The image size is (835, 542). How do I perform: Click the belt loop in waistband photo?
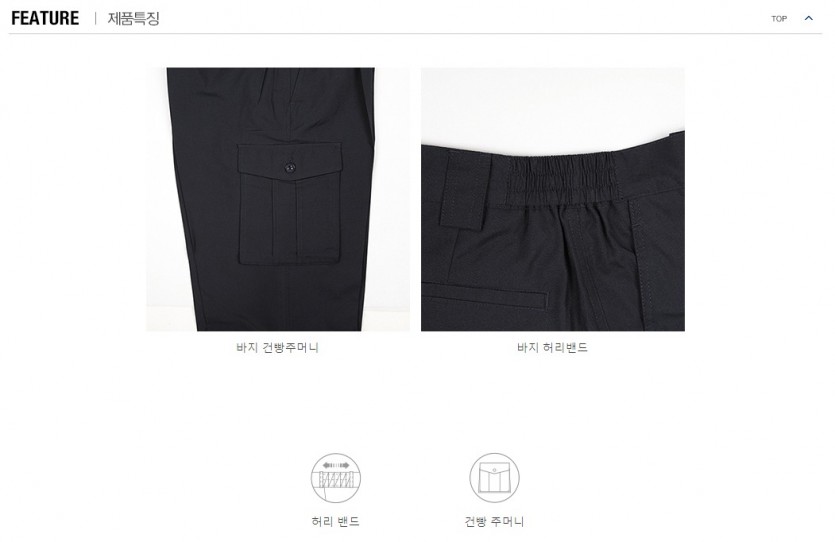point(464,189)
